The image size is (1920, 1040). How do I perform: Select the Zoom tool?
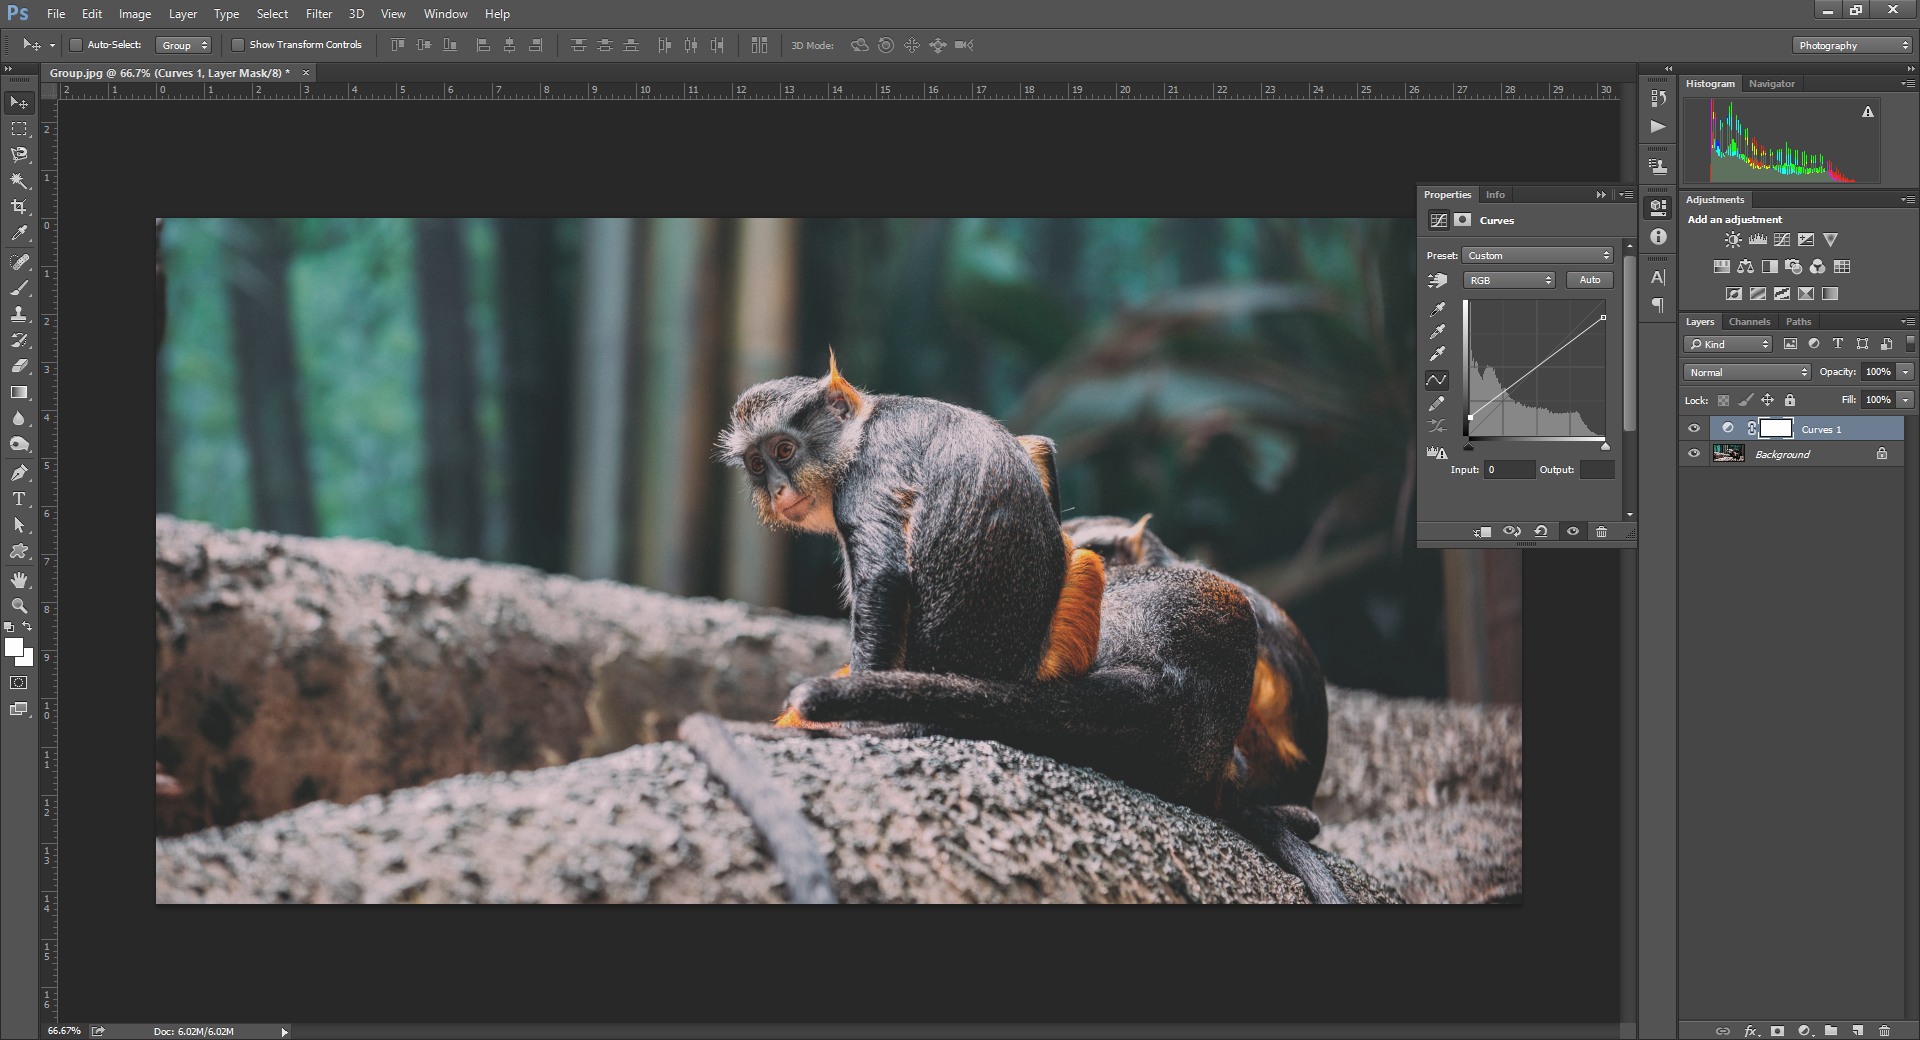pos(19,606)
